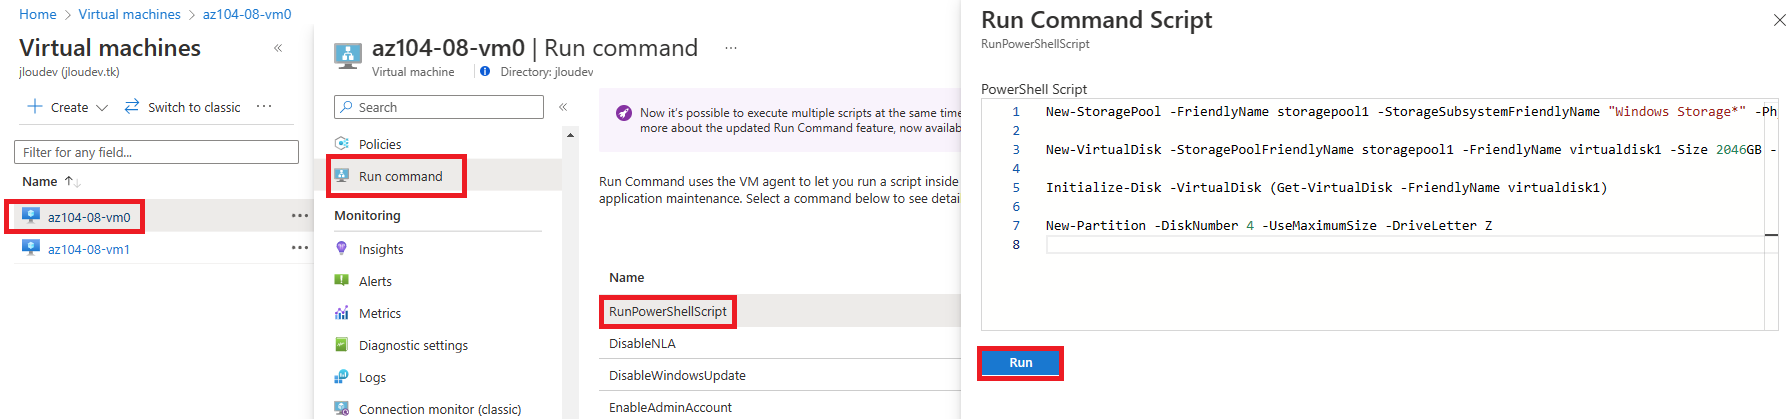Click the Diagnostic settings icon
Image resolution: width=1789 pixels, height=419 pixels.
tap(342, 344)
